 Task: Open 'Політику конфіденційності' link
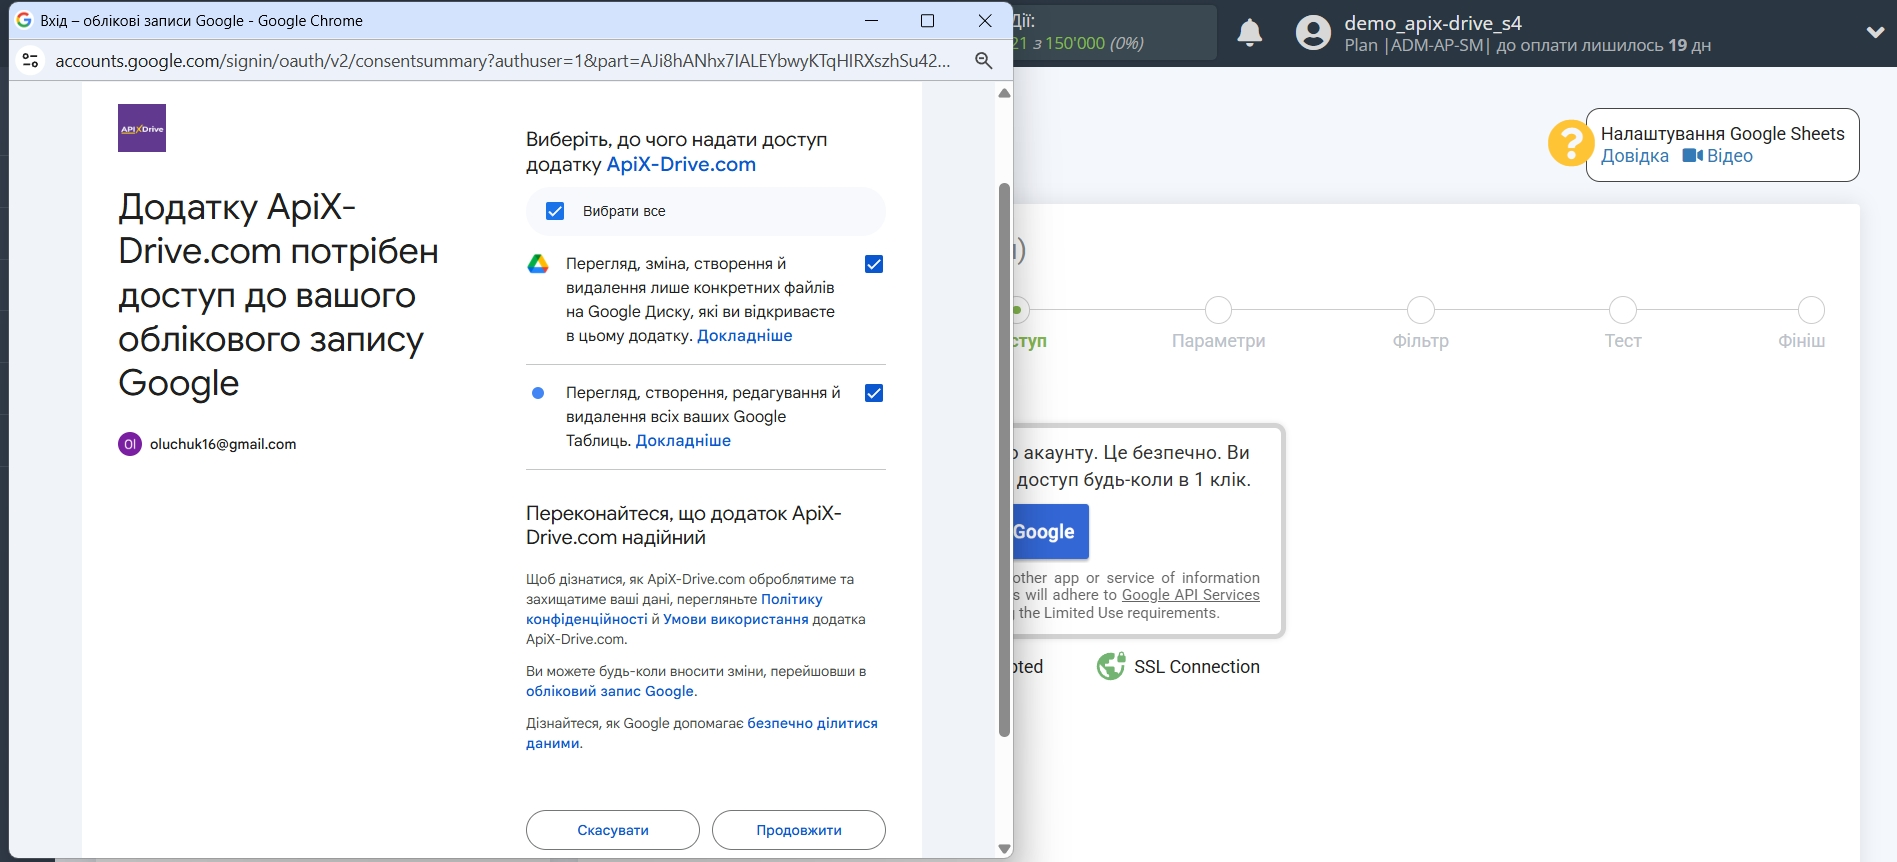674,609
